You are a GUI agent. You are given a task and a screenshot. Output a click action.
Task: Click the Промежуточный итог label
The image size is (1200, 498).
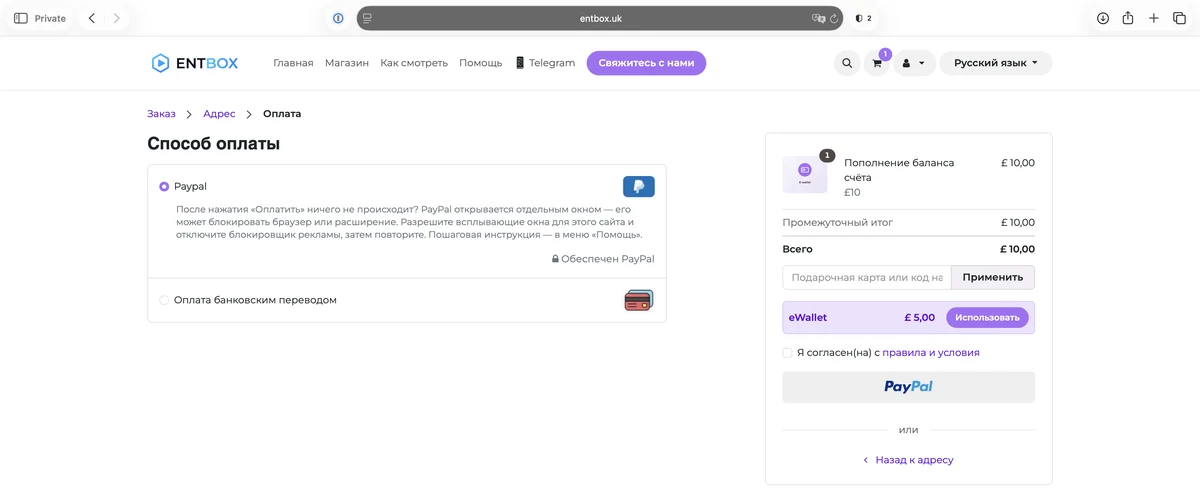838,223
